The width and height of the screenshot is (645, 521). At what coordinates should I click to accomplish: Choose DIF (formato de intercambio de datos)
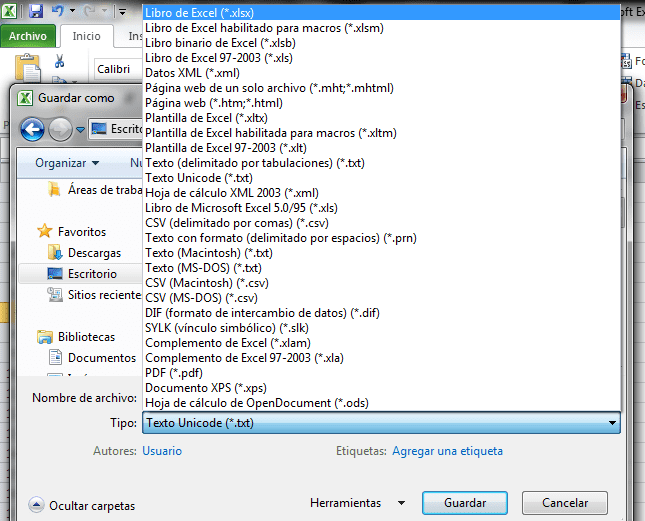coord(381,313)
